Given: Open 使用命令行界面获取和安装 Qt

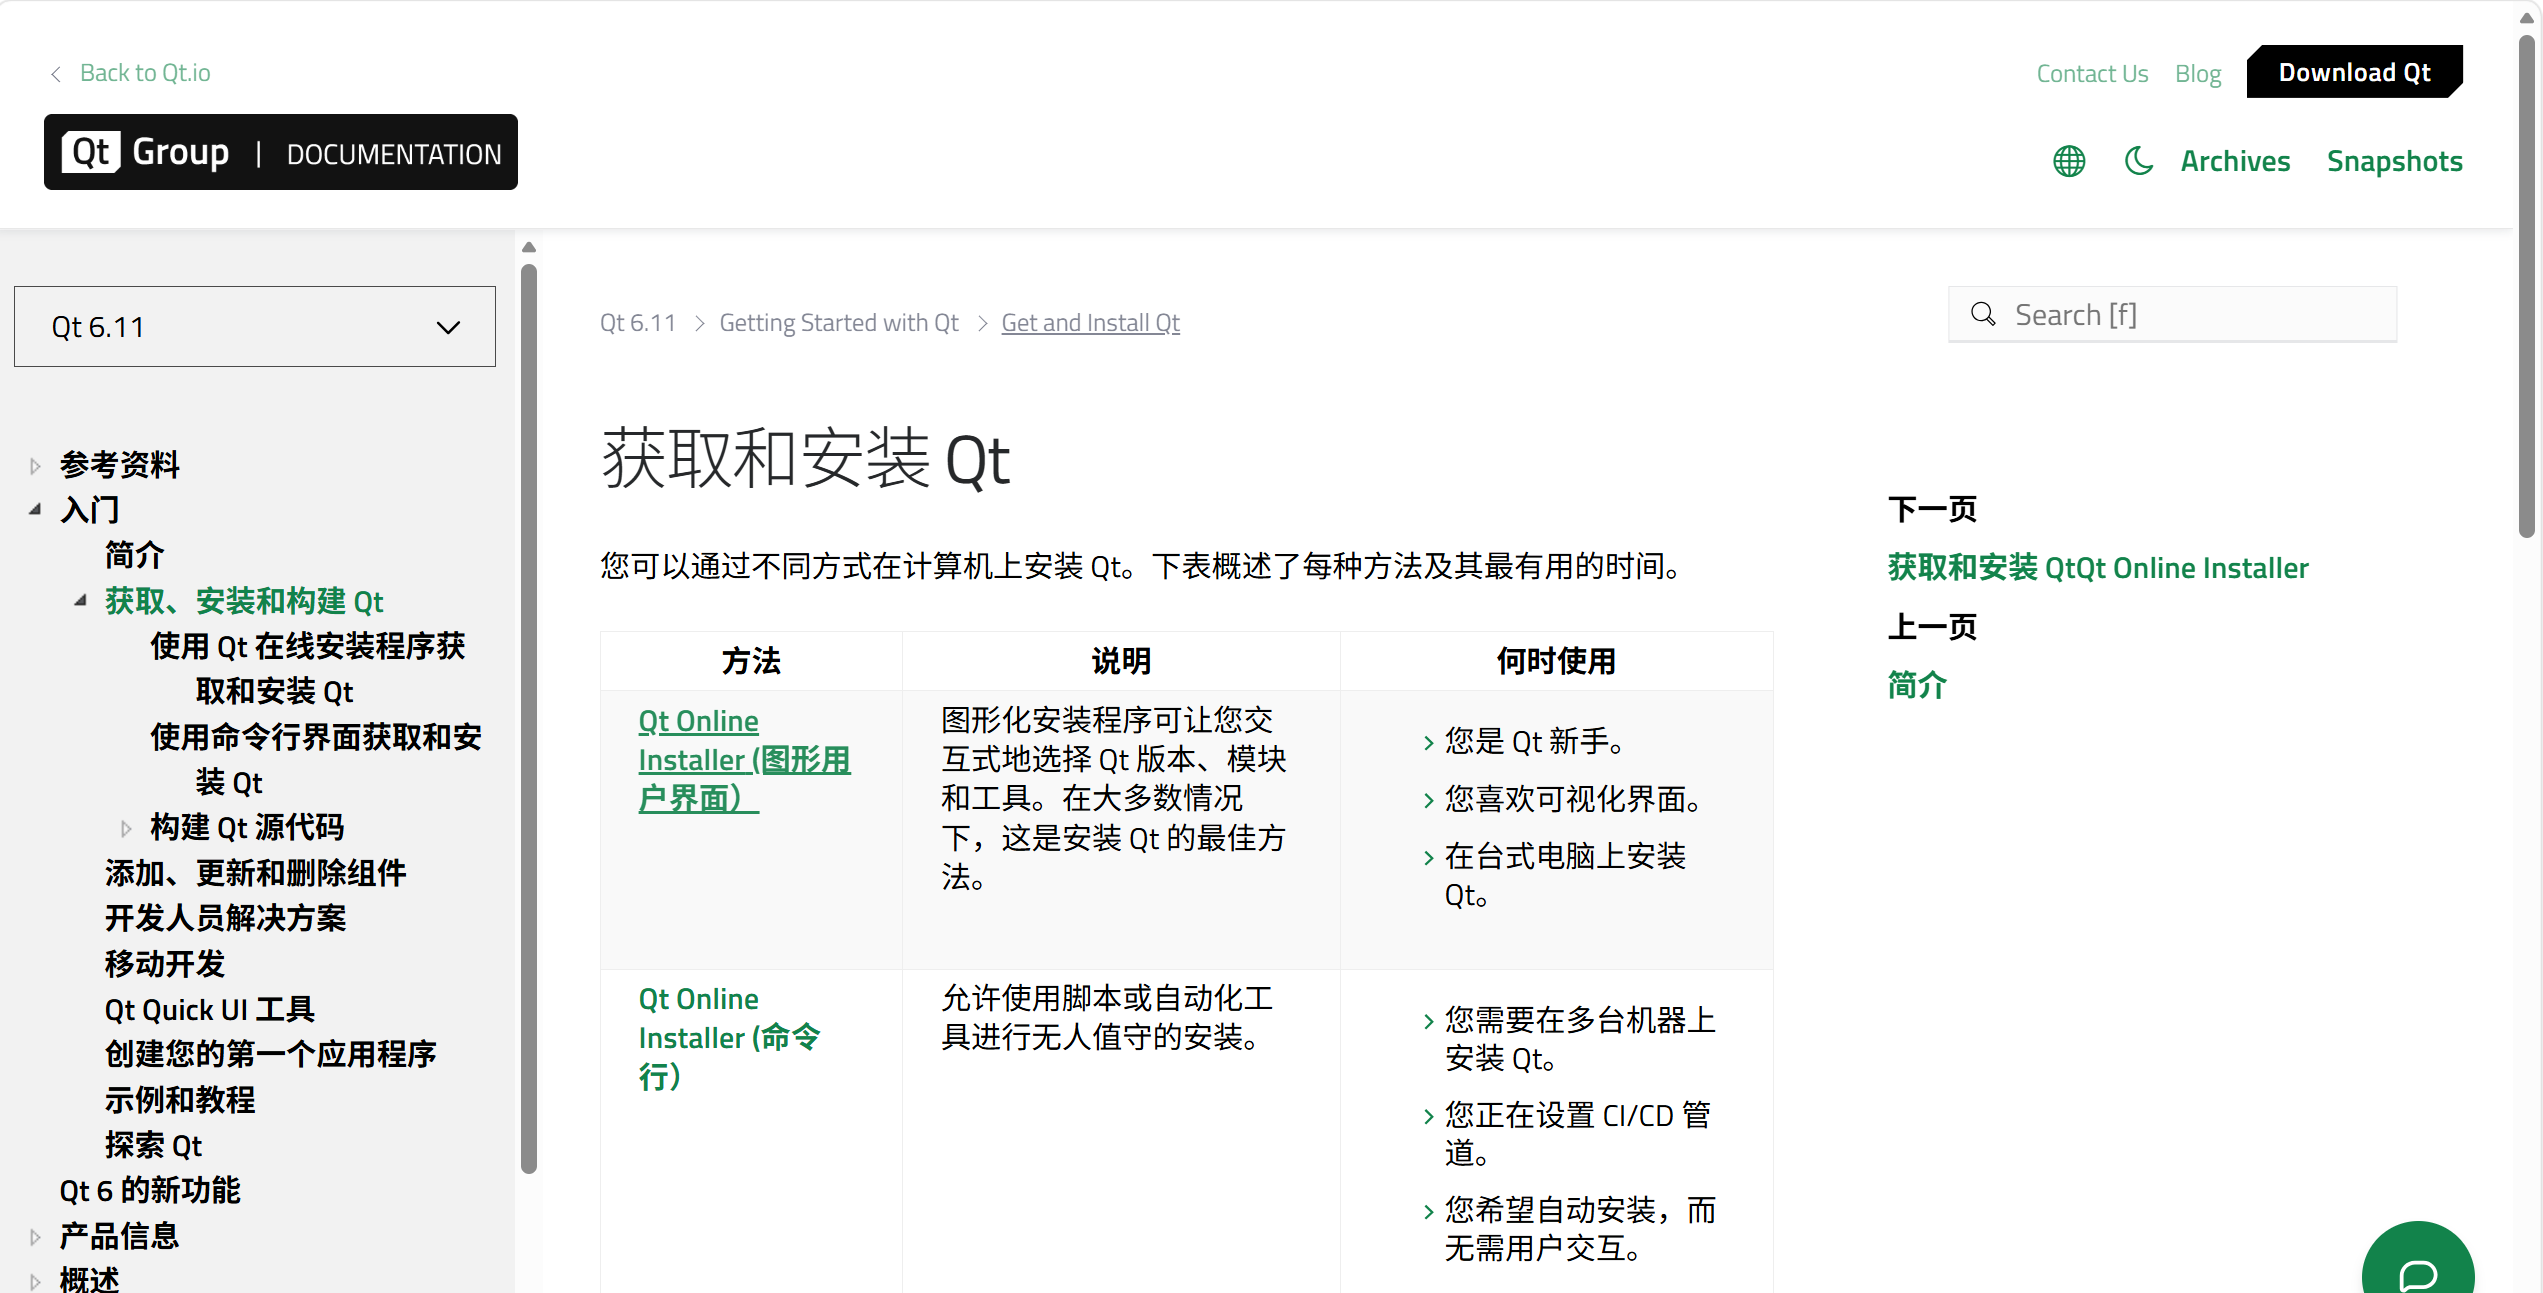Looking at the screenshot, I should [x=316, y=760].
